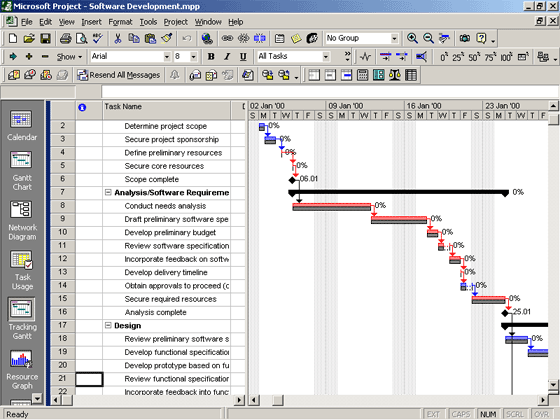Open the Show outline level dropdown
The width and height of the screenshot is (560, 420).
click(69, 56)
